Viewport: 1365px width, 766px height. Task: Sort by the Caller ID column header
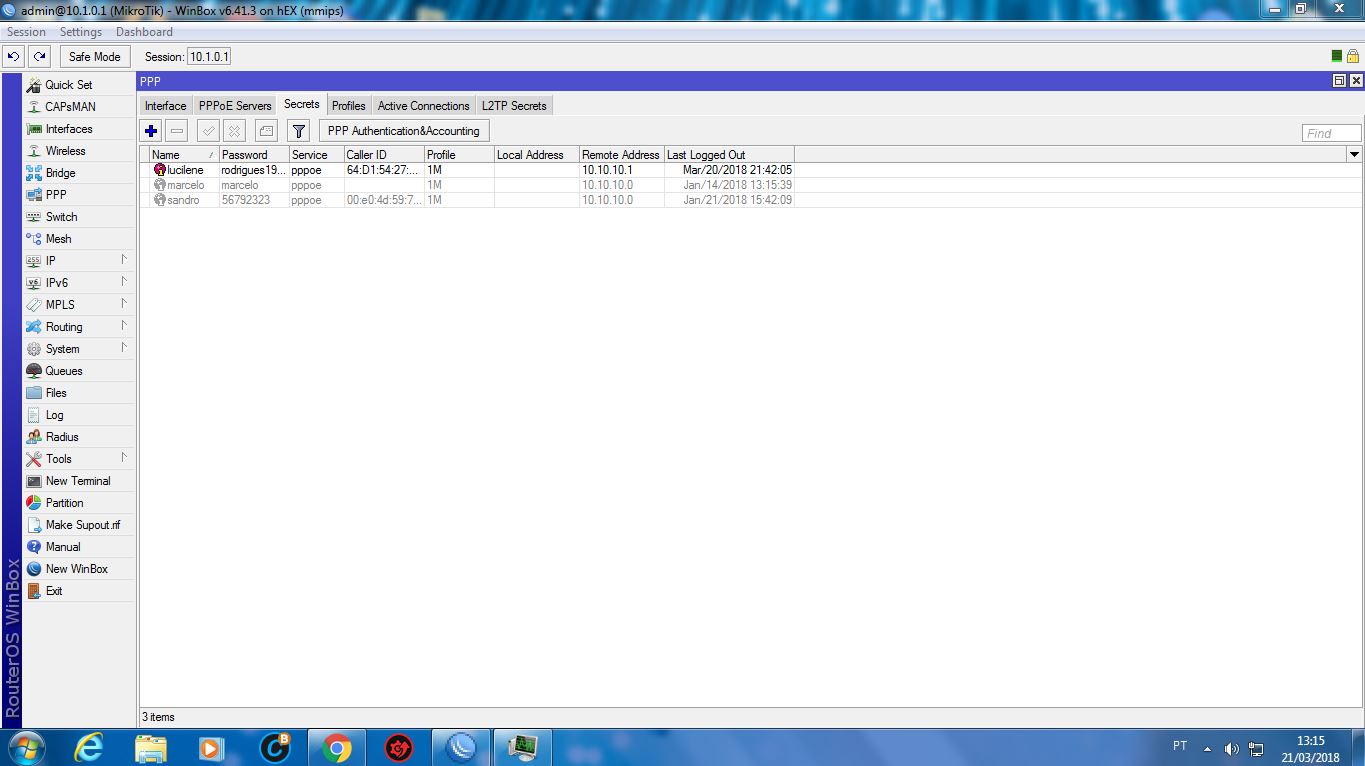coord(384,155)
